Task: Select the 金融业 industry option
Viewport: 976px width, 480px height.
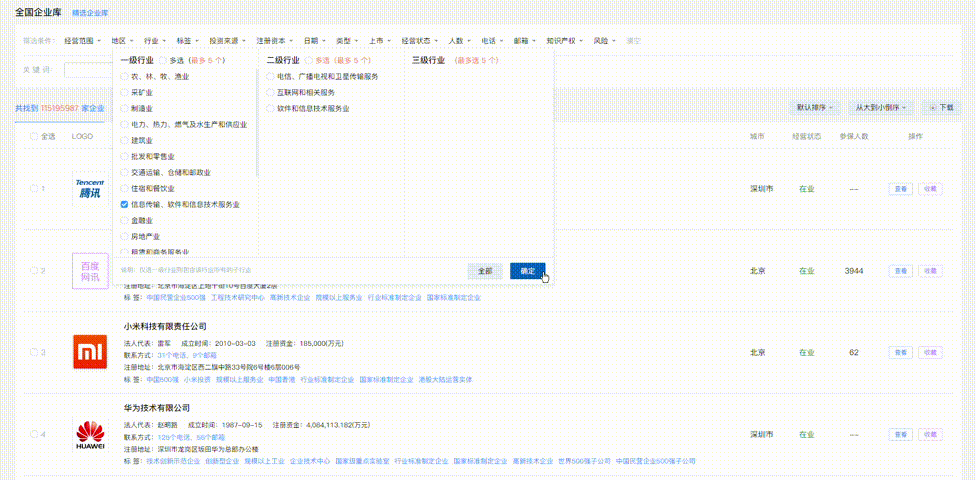Action: click(125, 220)
